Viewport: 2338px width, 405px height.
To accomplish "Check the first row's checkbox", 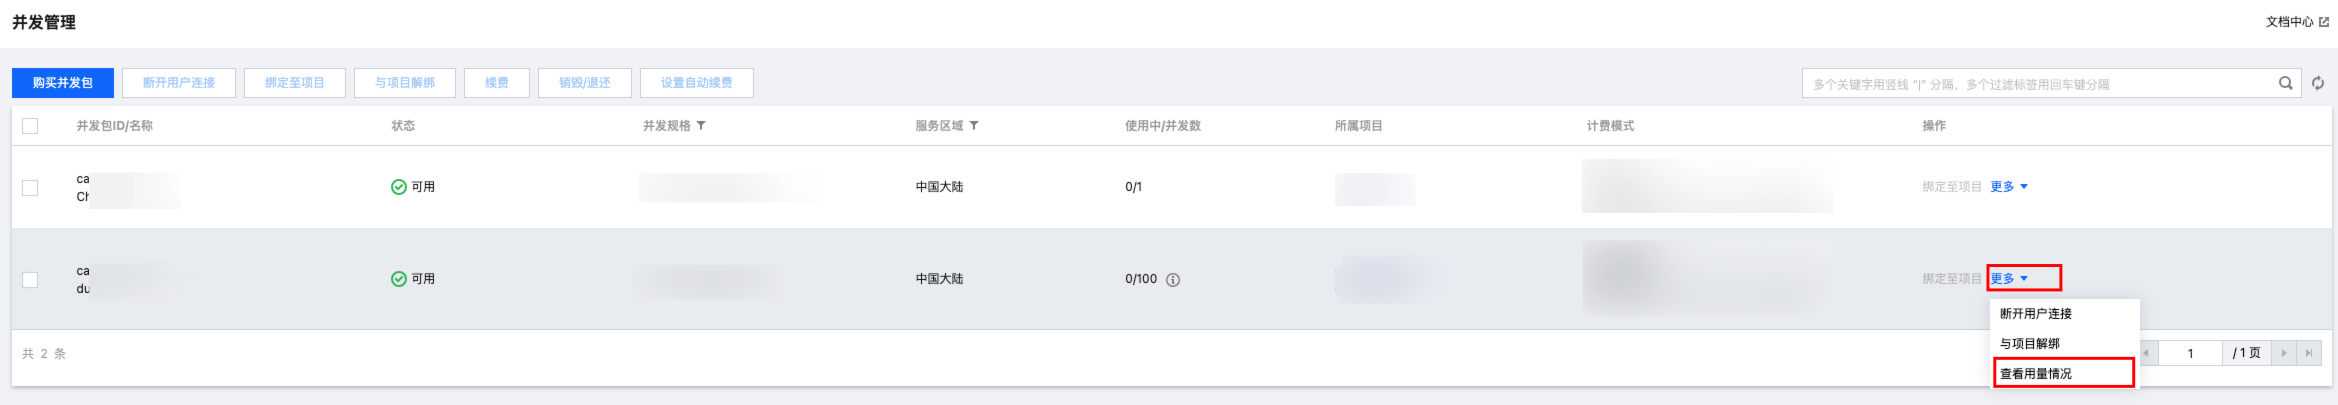I will click(30, 188).
